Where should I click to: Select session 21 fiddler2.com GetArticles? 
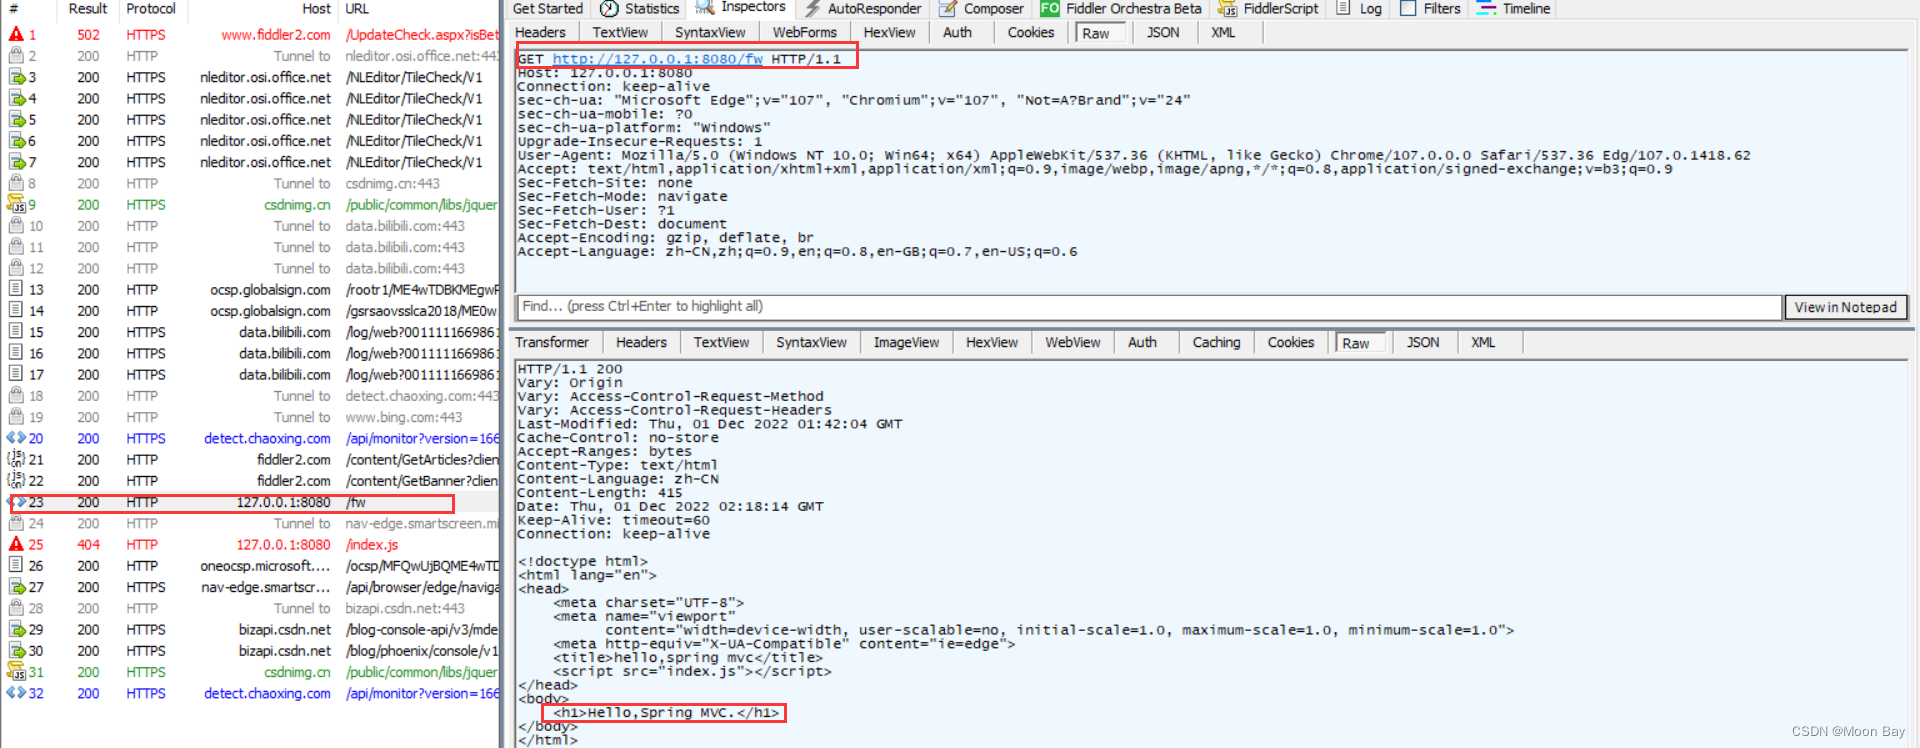point(250,459)
